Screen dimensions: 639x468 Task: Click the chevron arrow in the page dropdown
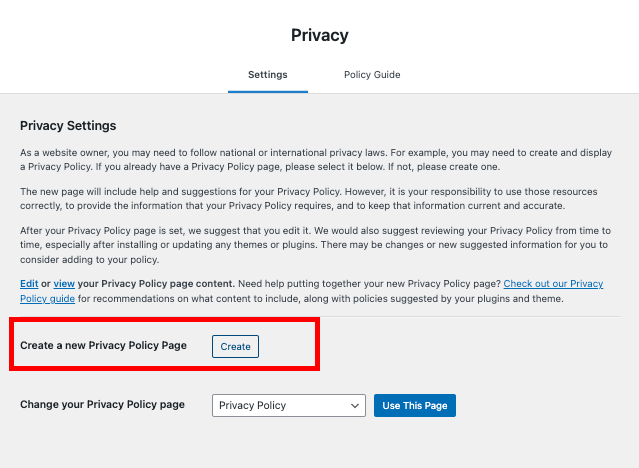coord(355,406)
